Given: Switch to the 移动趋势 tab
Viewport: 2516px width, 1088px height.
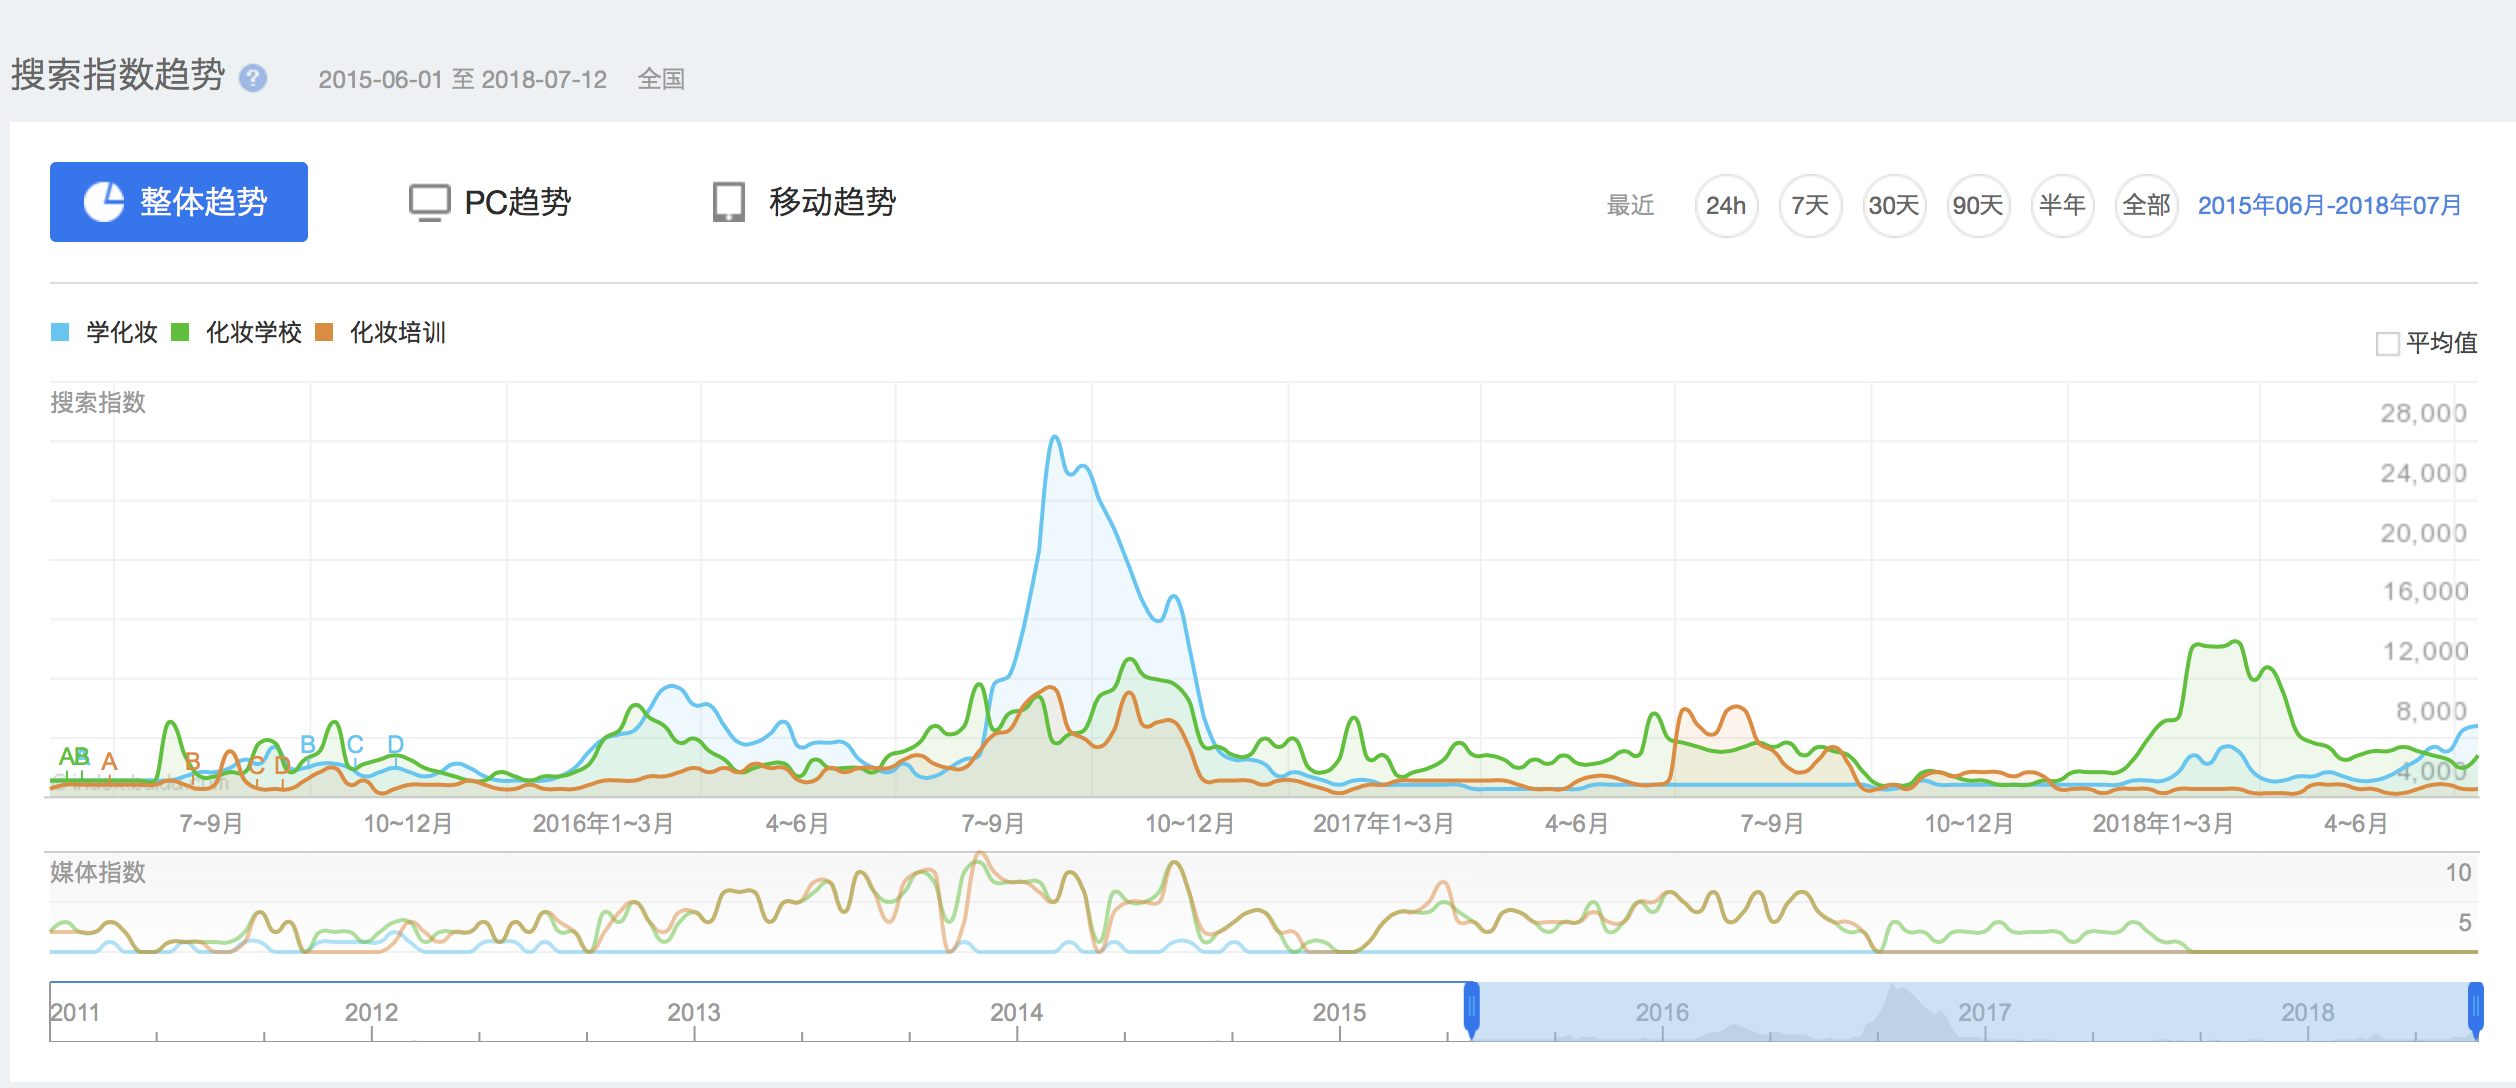Looking at the screenshot, I should click(831, 202).
